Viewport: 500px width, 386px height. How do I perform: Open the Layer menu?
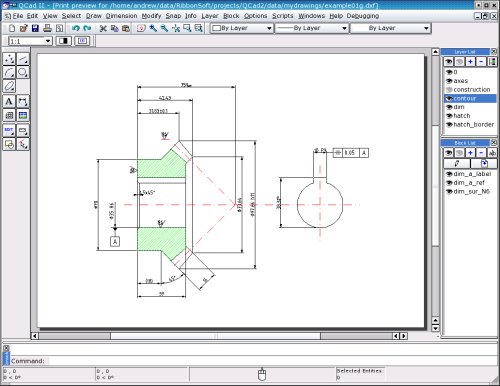[x=210, y=16]
